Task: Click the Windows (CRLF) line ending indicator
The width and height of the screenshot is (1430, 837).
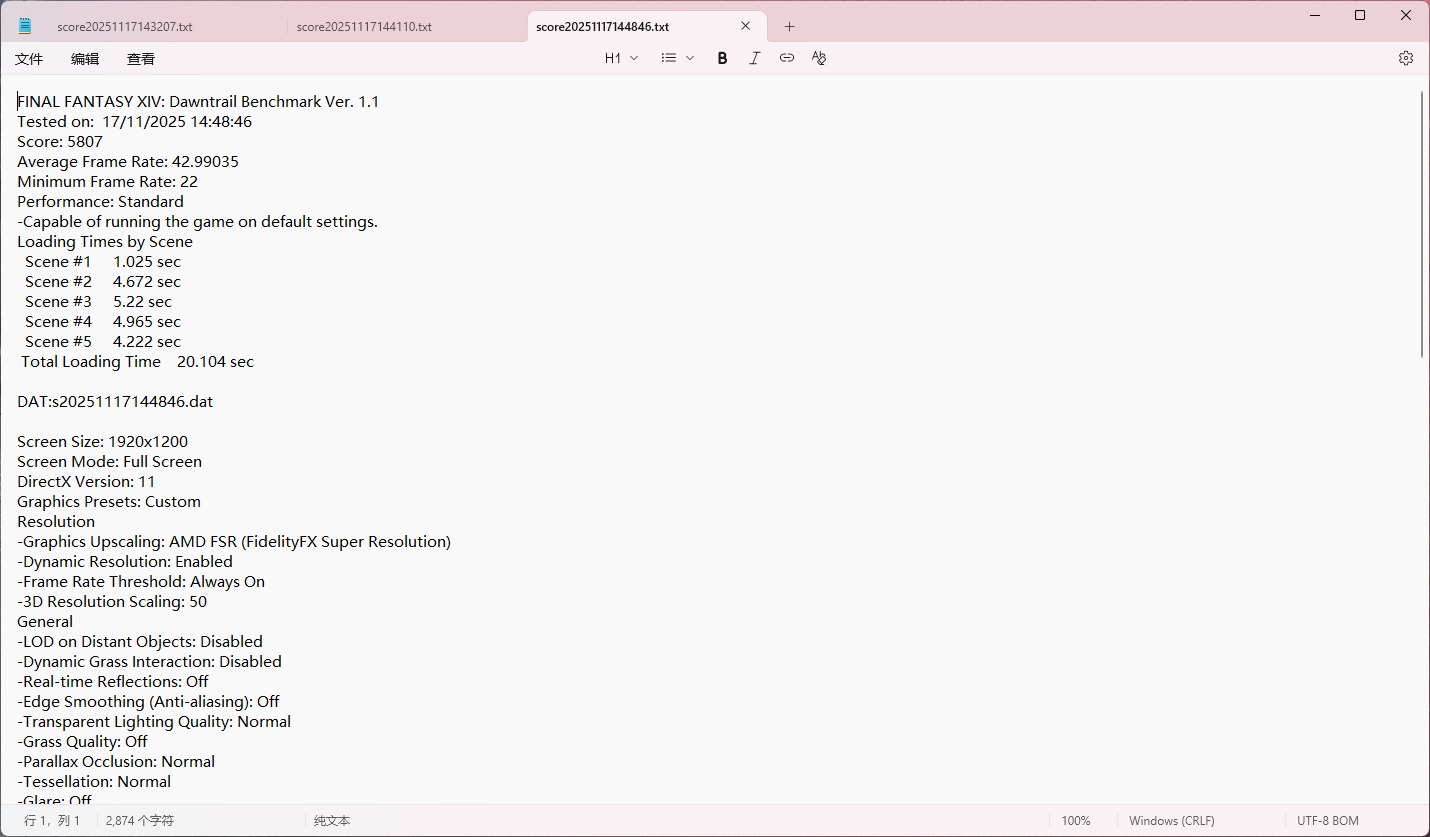Action: coord(1172,821)
